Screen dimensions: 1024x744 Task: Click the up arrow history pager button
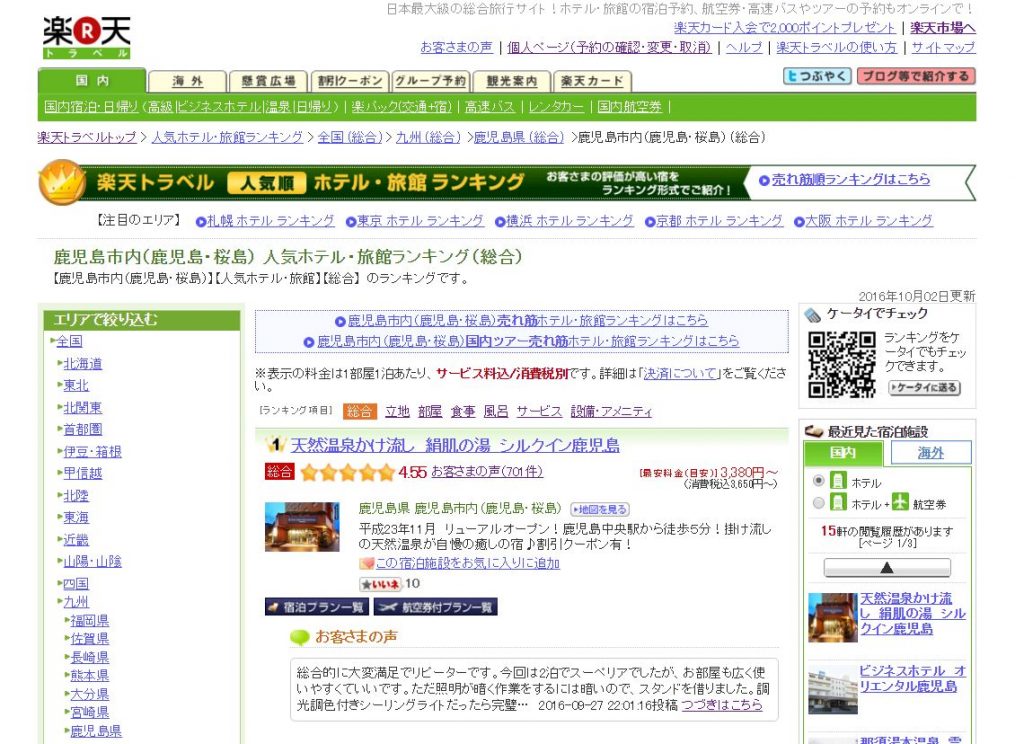click(887, 568)
